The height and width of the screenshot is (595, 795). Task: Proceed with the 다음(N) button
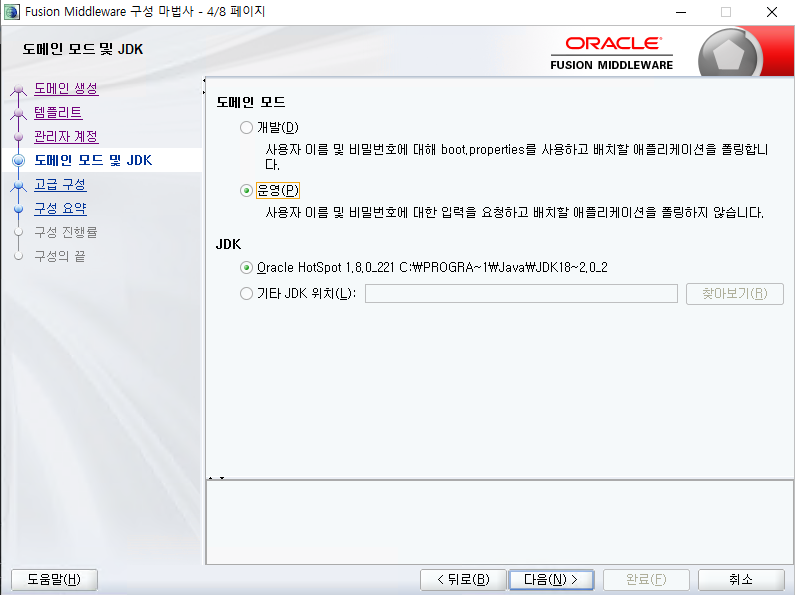[551, 579]
